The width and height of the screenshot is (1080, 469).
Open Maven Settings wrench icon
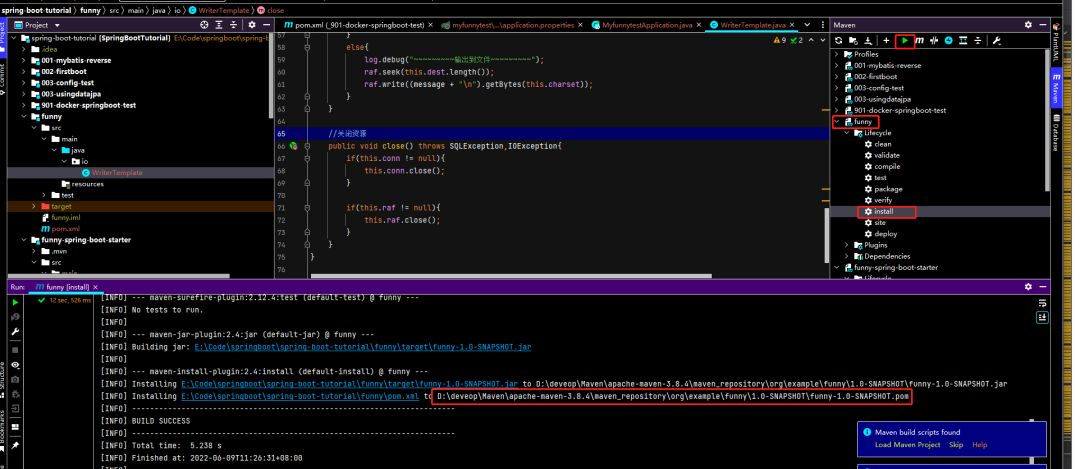(996, 40)
